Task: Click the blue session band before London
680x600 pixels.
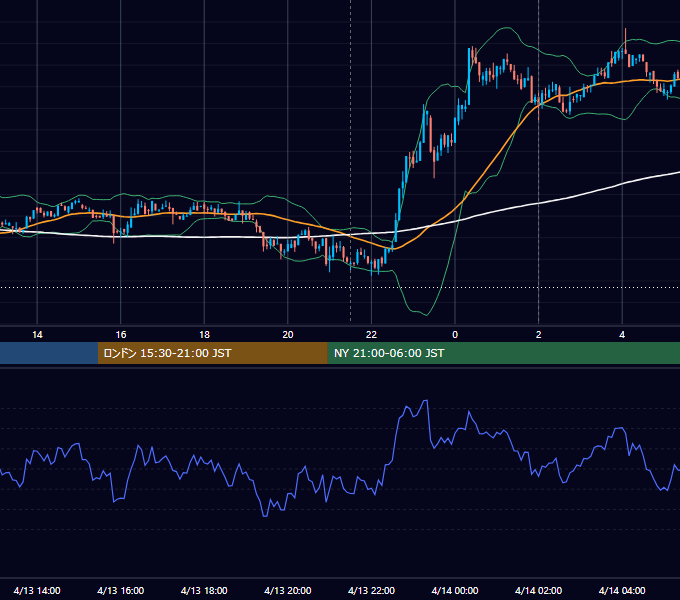Action: coord(49,353)
